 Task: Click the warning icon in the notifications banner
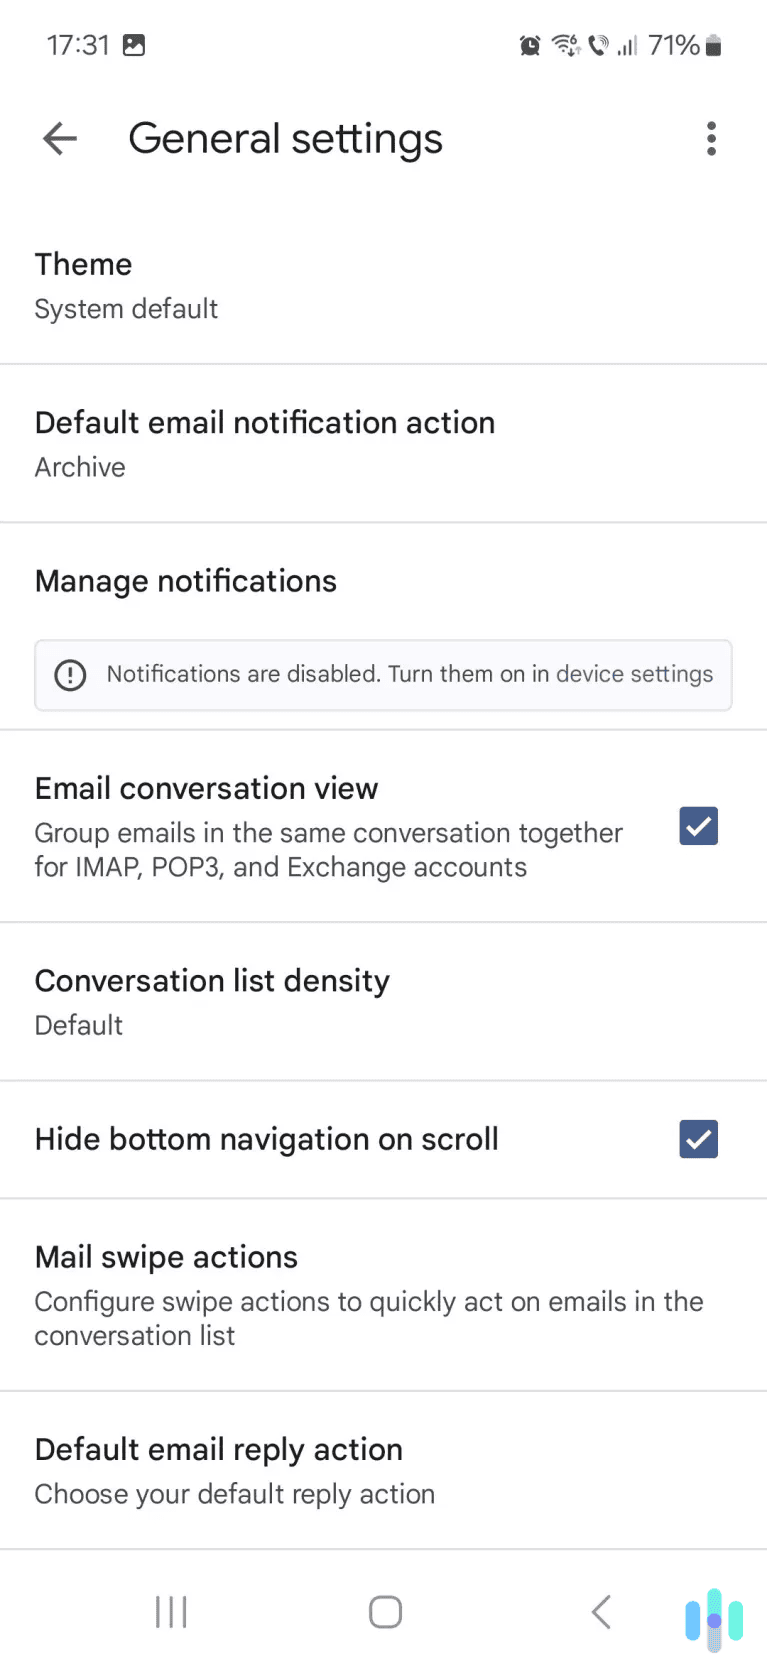[x=70, y=675]
